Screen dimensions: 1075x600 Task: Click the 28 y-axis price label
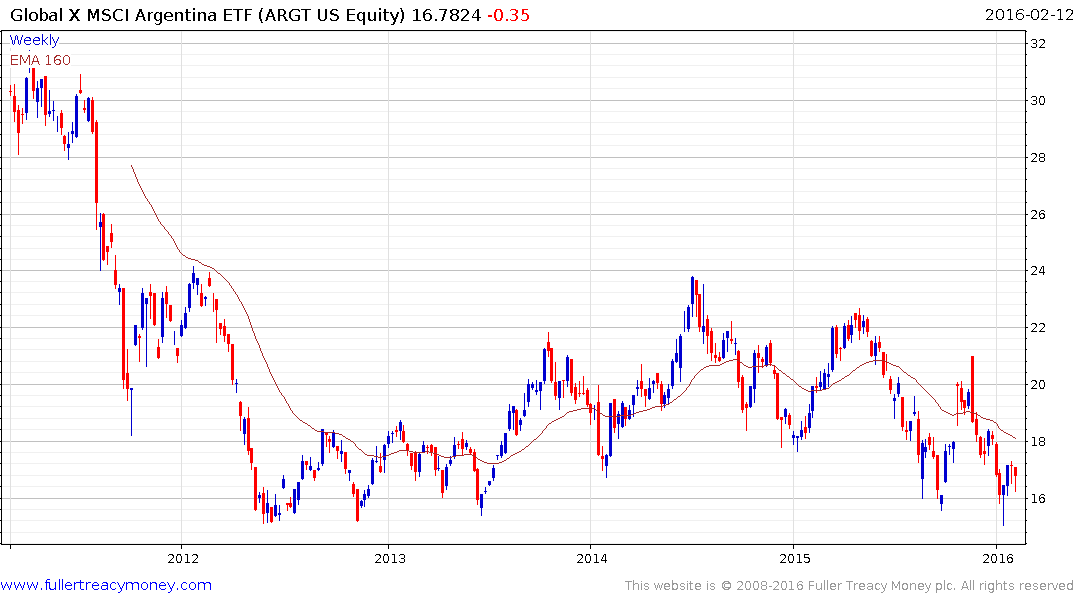click(1038, 158)
